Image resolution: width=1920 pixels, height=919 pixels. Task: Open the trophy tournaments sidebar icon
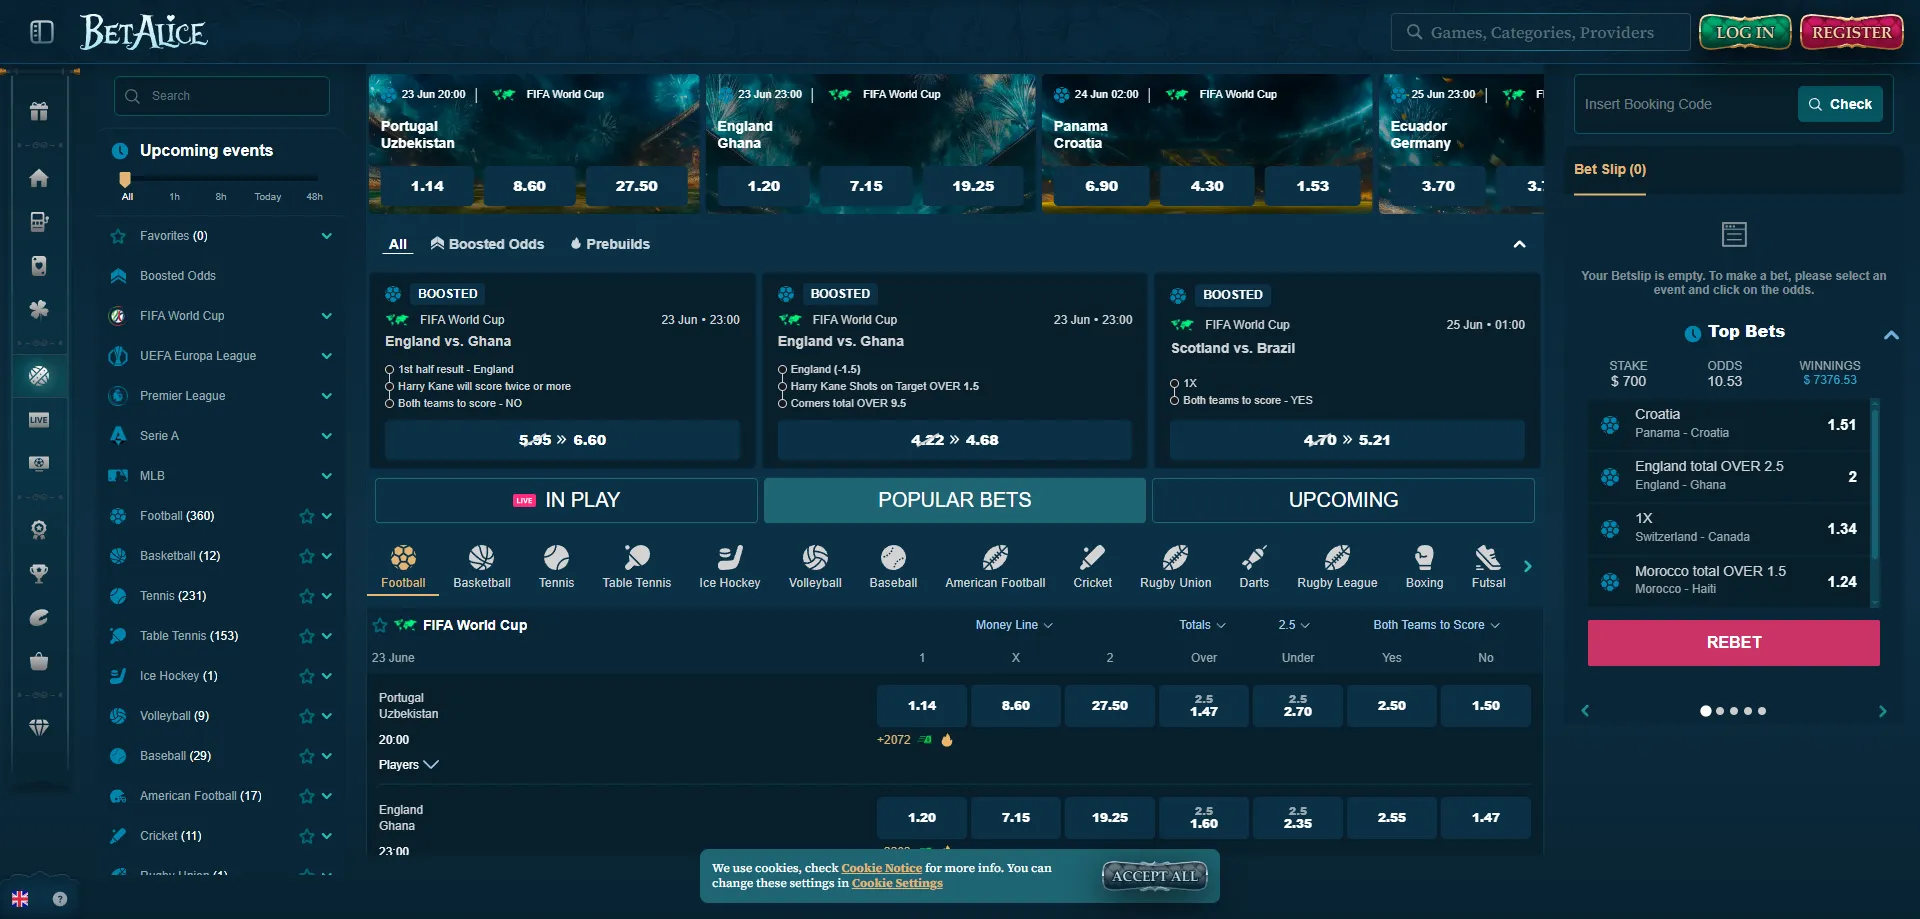39,574
